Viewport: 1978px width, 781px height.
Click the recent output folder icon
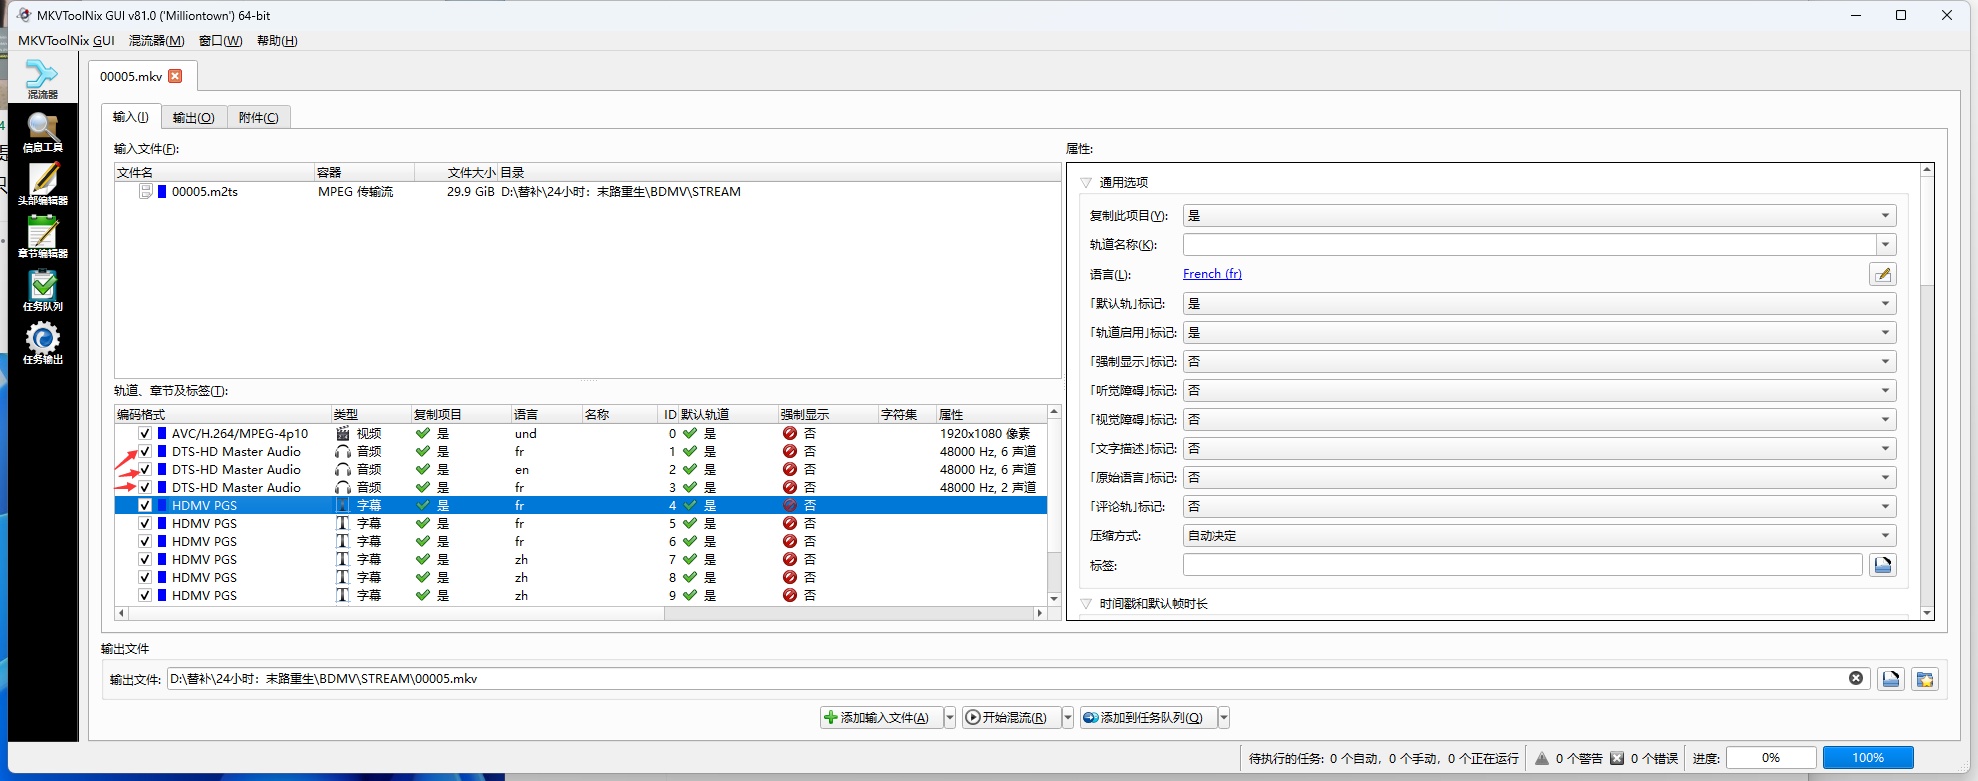click(x=1925, y=679)
